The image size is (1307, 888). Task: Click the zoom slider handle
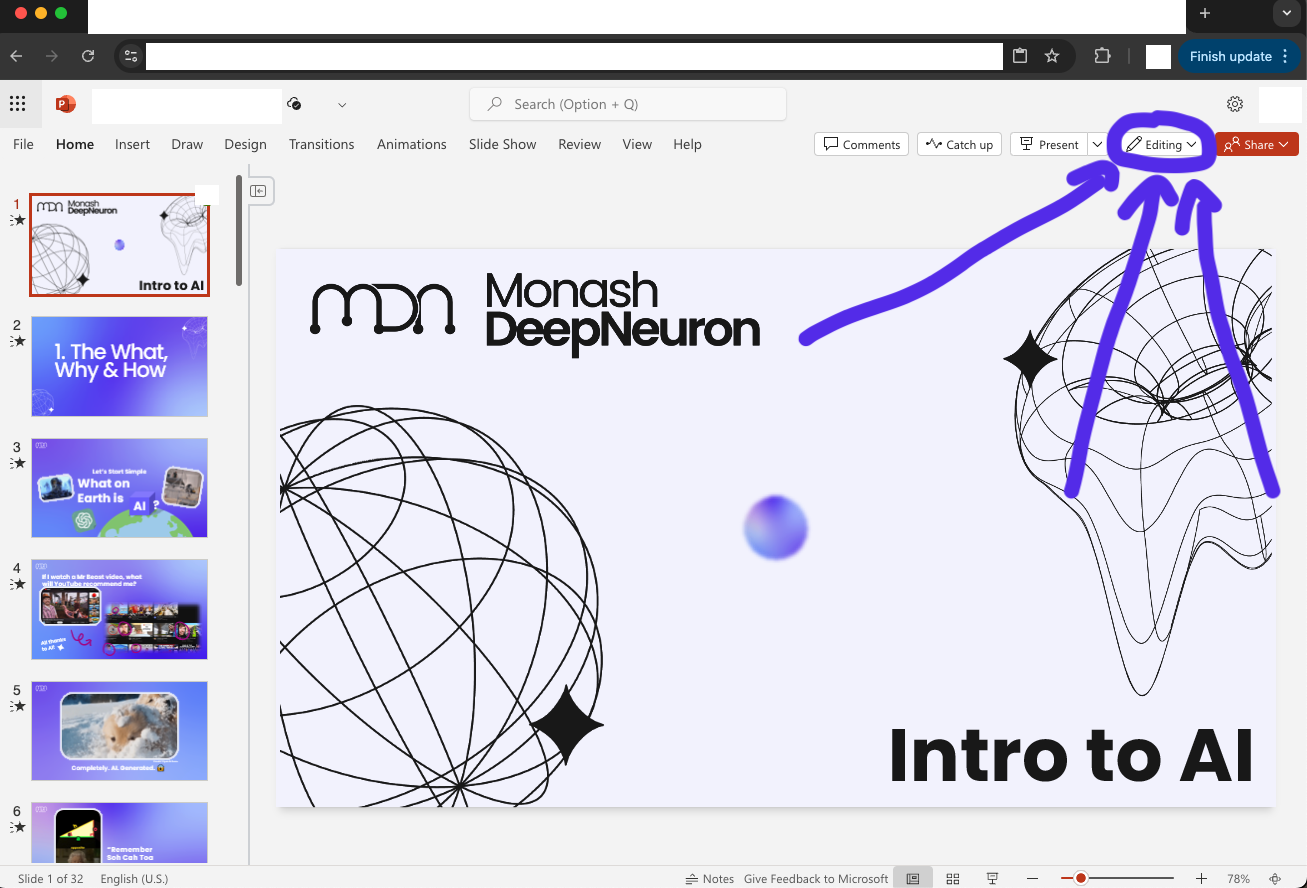click(1081, 879)
